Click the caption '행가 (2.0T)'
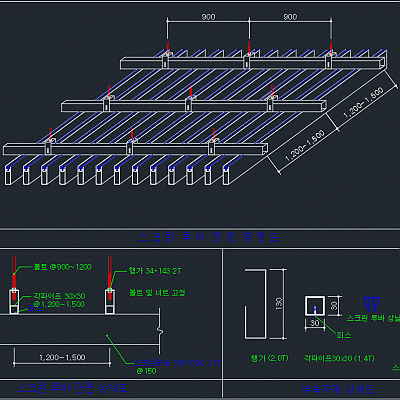Viewport: 400px width, 400px height. point(269,358)
